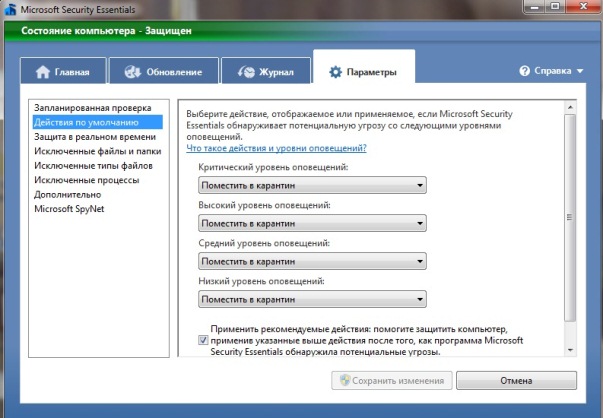This screenshot has width=603, height=418.
Task: Select Исключенные процессы entry
Action: tap(87, 180)
